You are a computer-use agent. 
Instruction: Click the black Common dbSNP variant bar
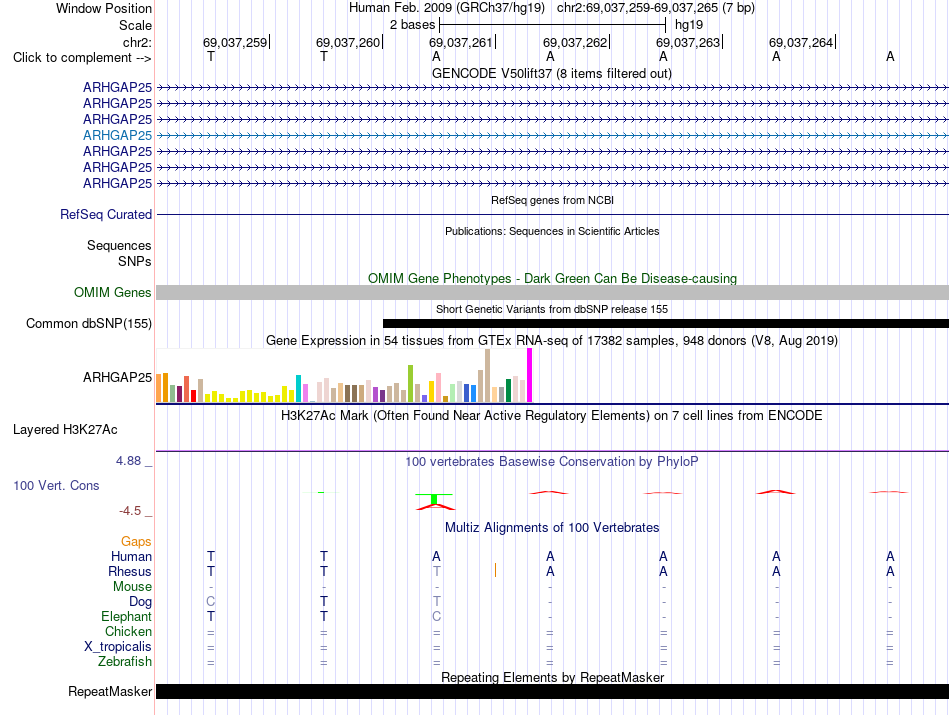pyautogui.click(x=666, y=324)
